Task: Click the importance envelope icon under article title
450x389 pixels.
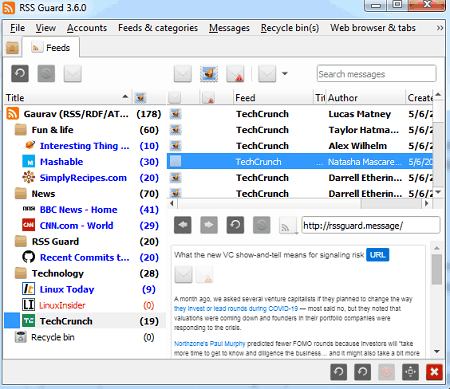Action: point(204,275)
